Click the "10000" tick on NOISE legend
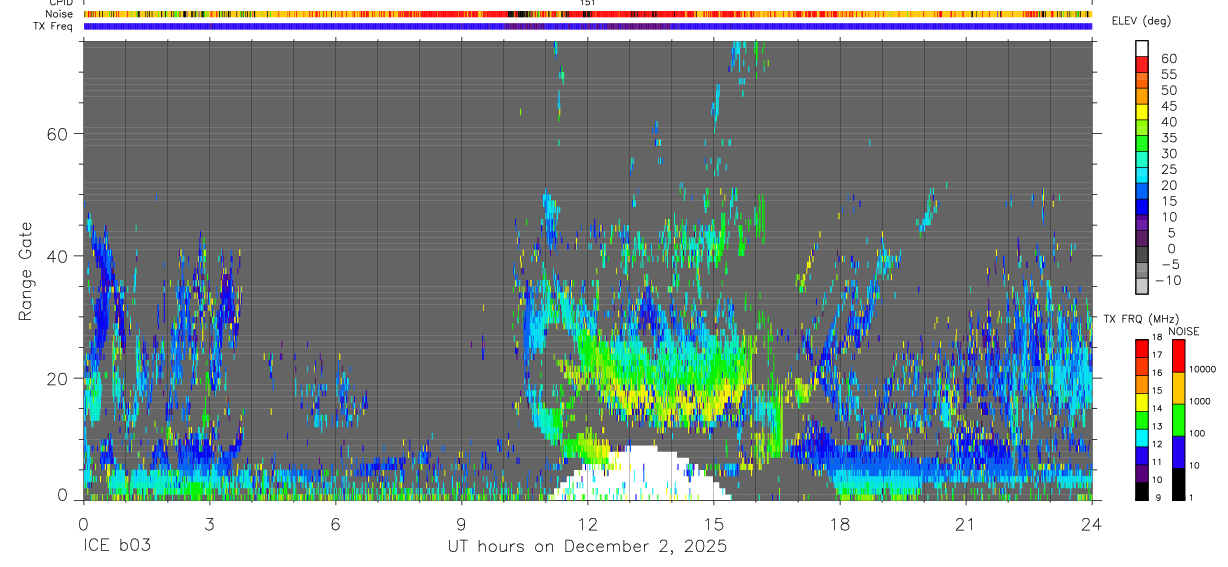This screenshot has width=1228, height=567. coord(1202,369)
